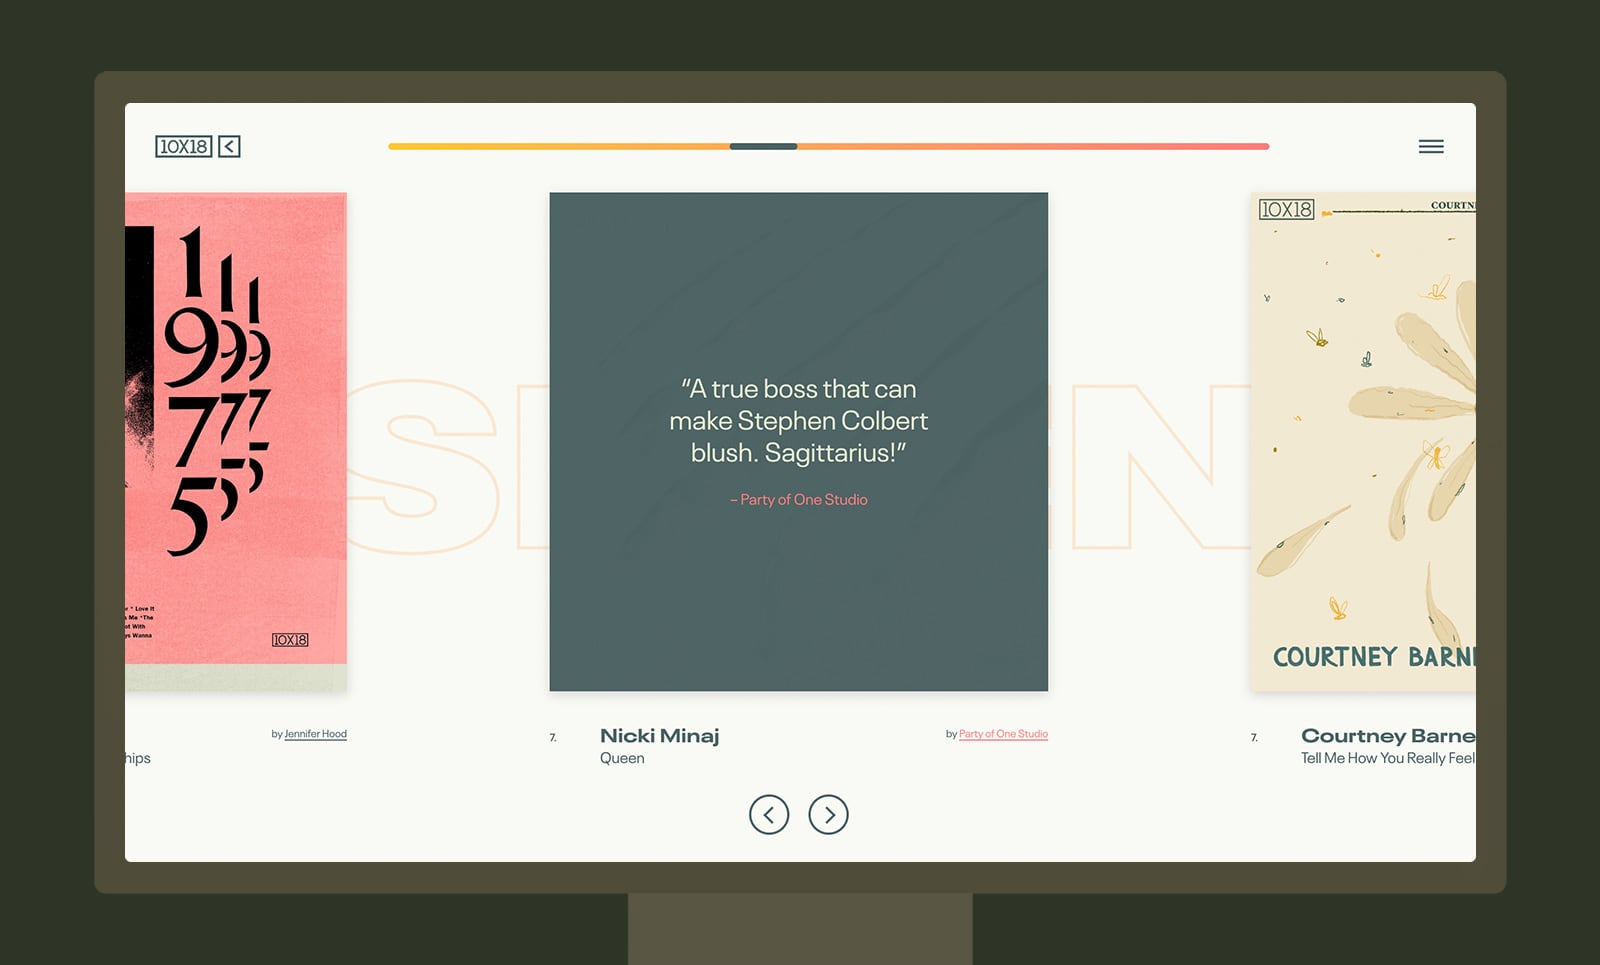Click the 10X18 badge on the Courtney Barnett poster
Screen dimensions: 1600x965
[x=1286, y=210]
